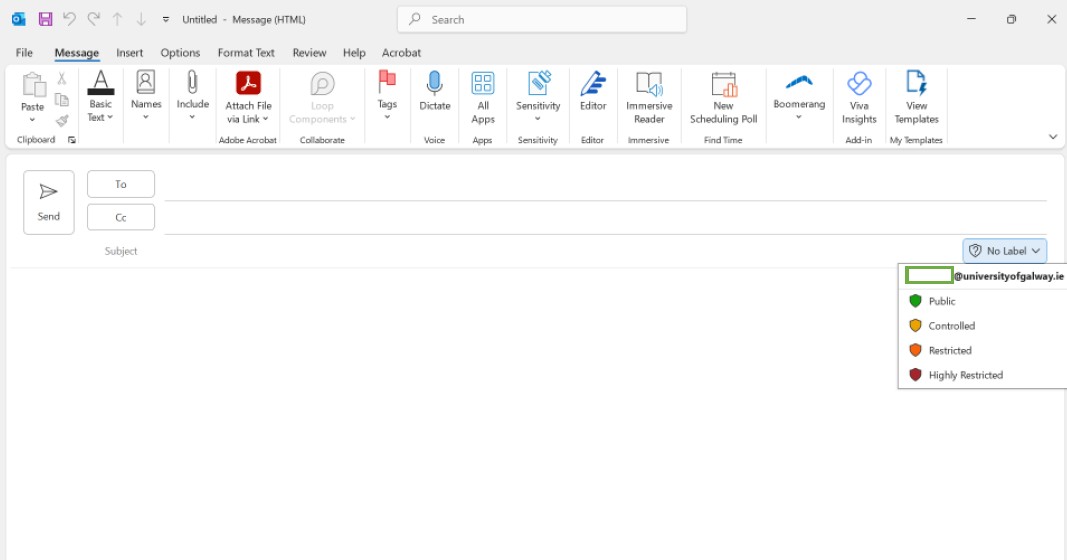
Task: Click the Next Item down arrow
Action: pos(141,19)
